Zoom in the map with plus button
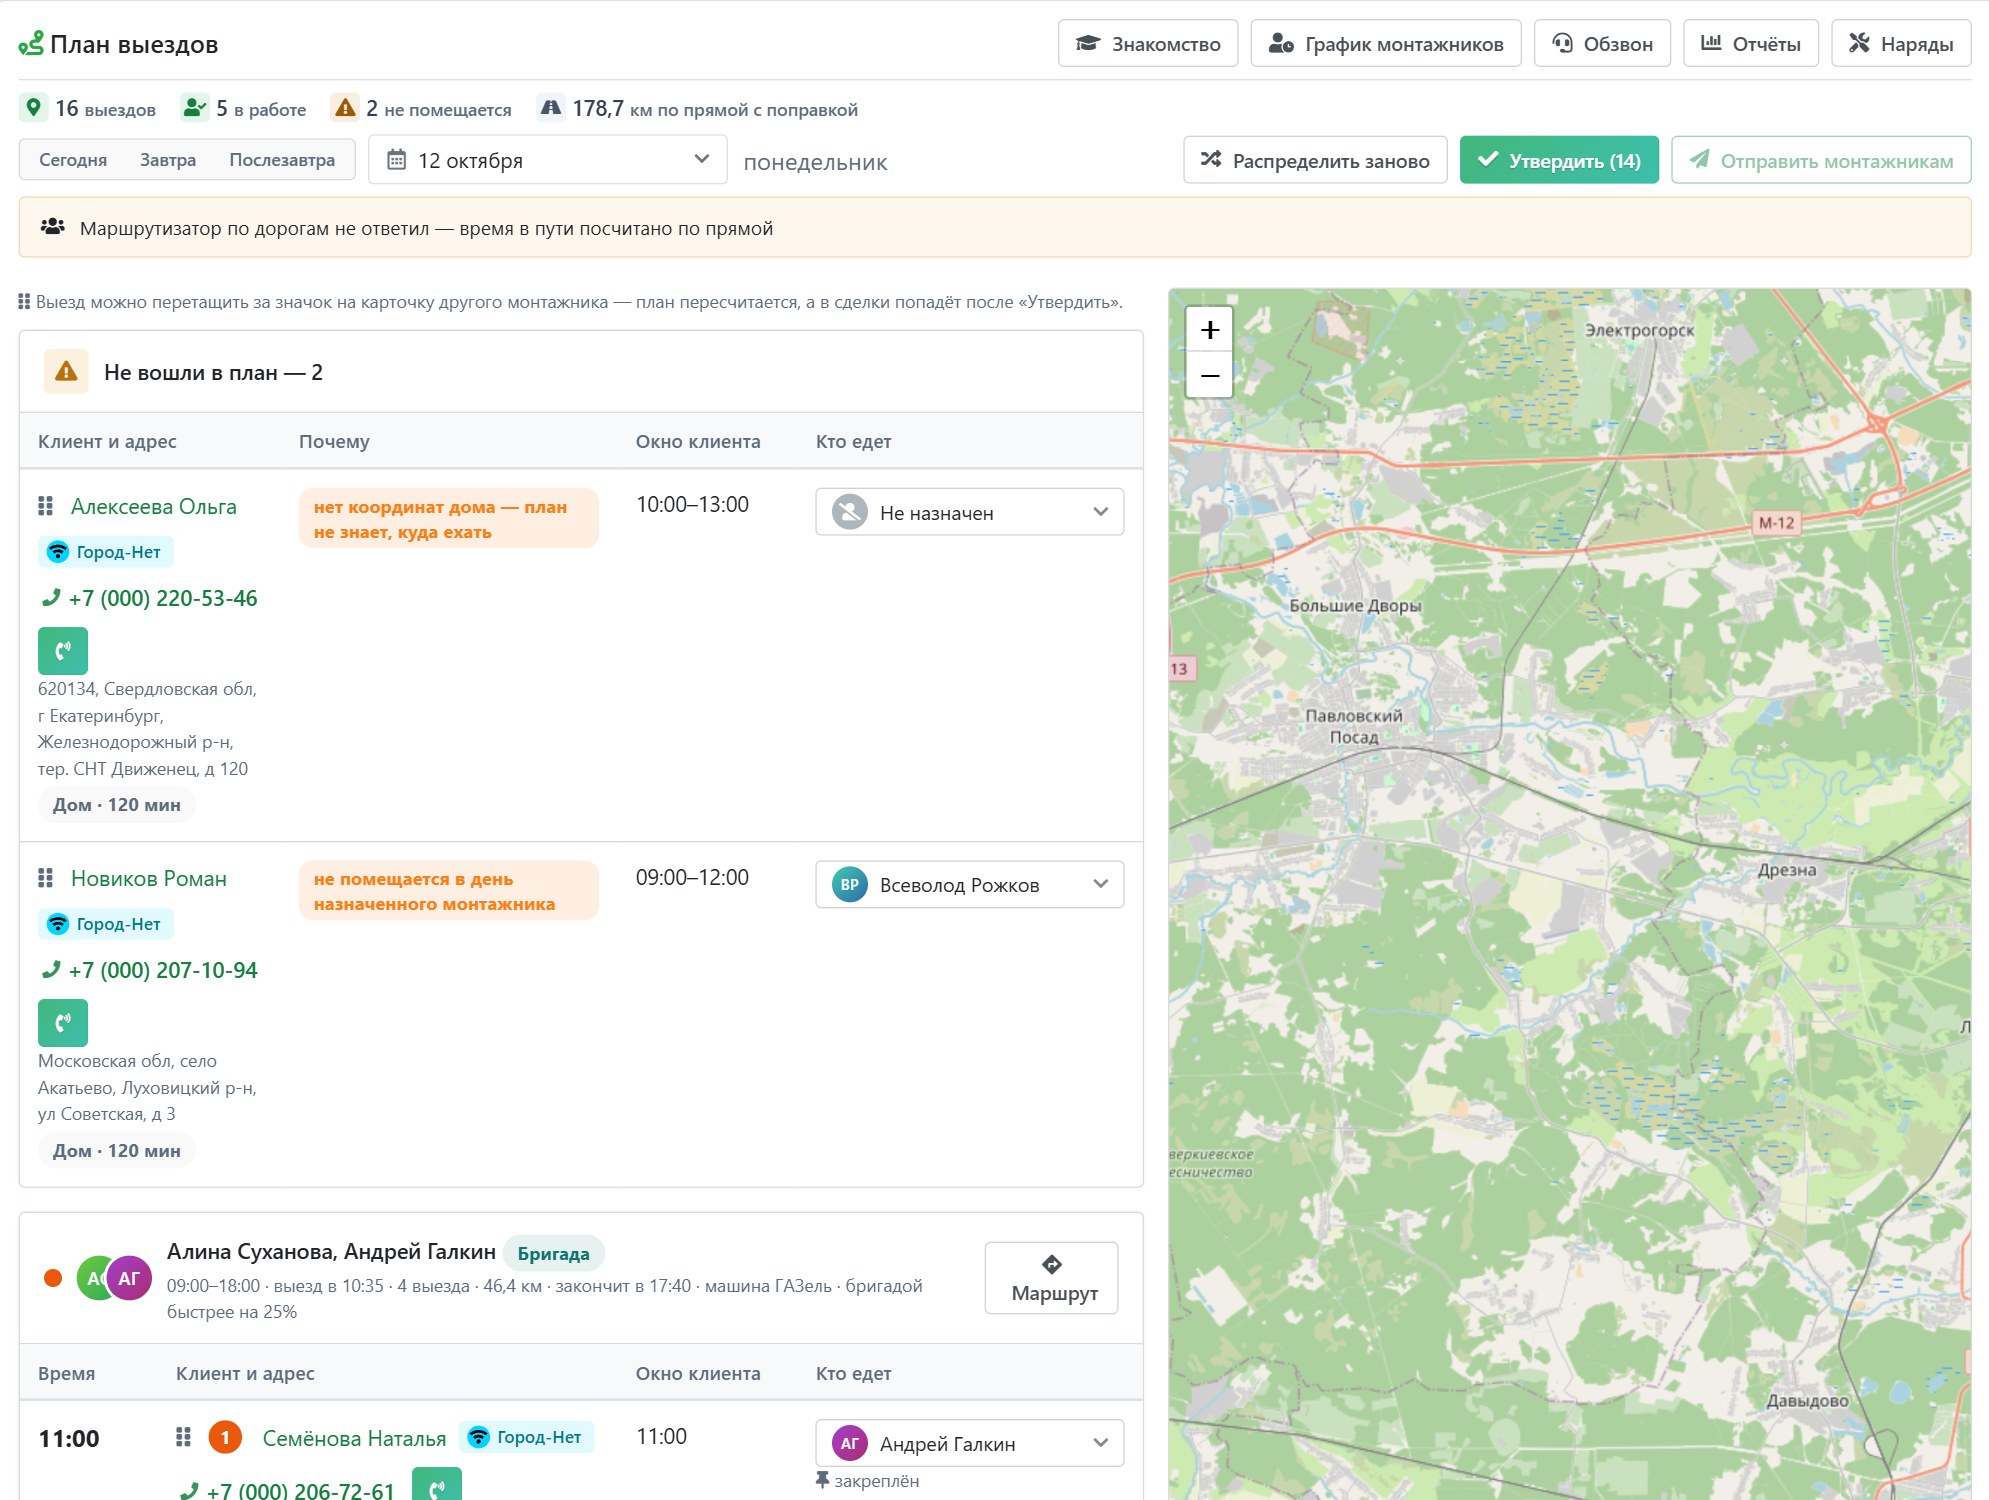The height and width of the screenshot is (1500, 1989). point(1210,330)
